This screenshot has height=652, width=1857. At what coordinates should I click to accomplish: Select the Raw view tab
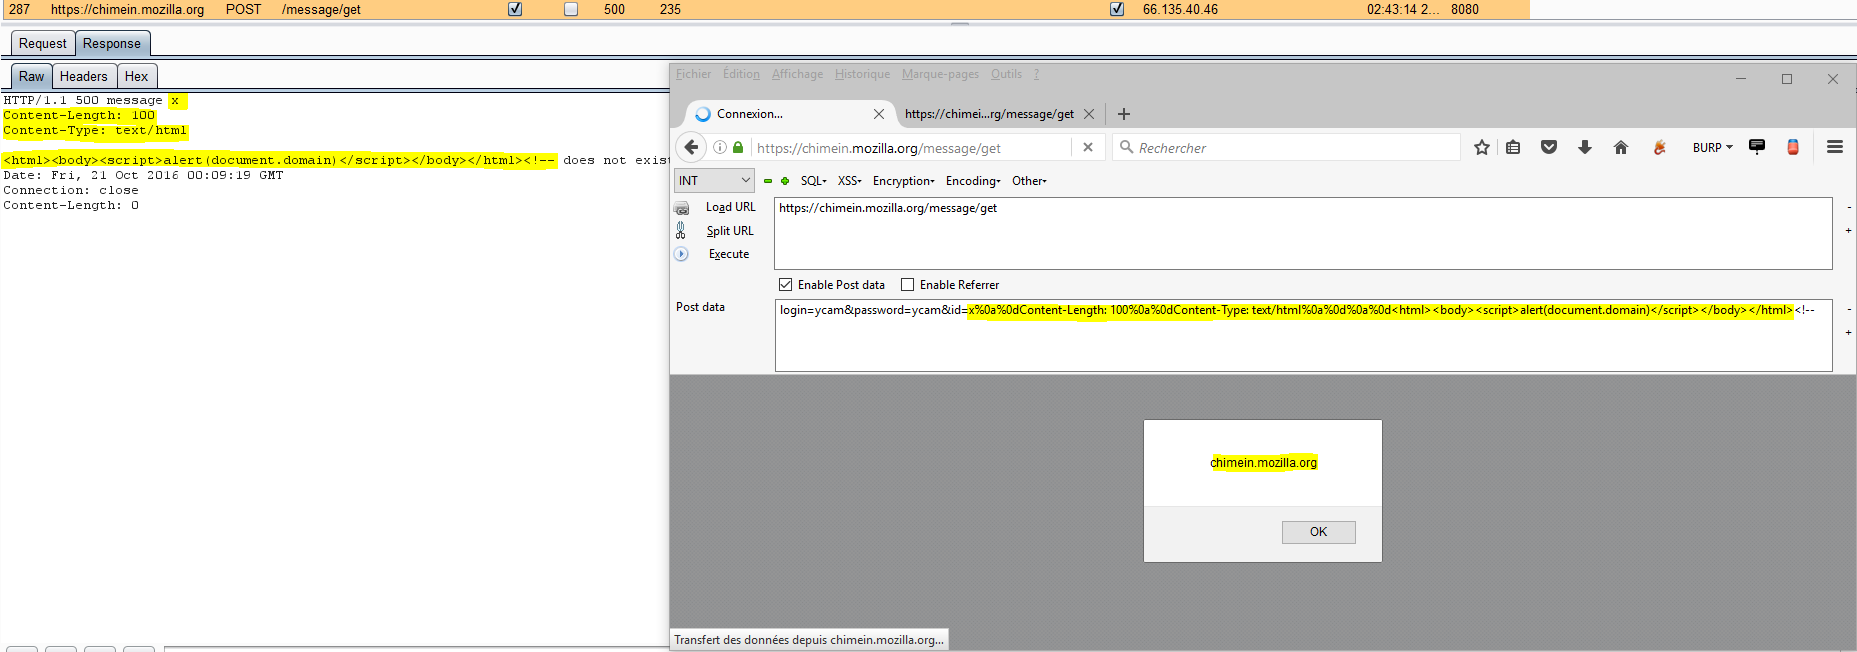[32, 76]
